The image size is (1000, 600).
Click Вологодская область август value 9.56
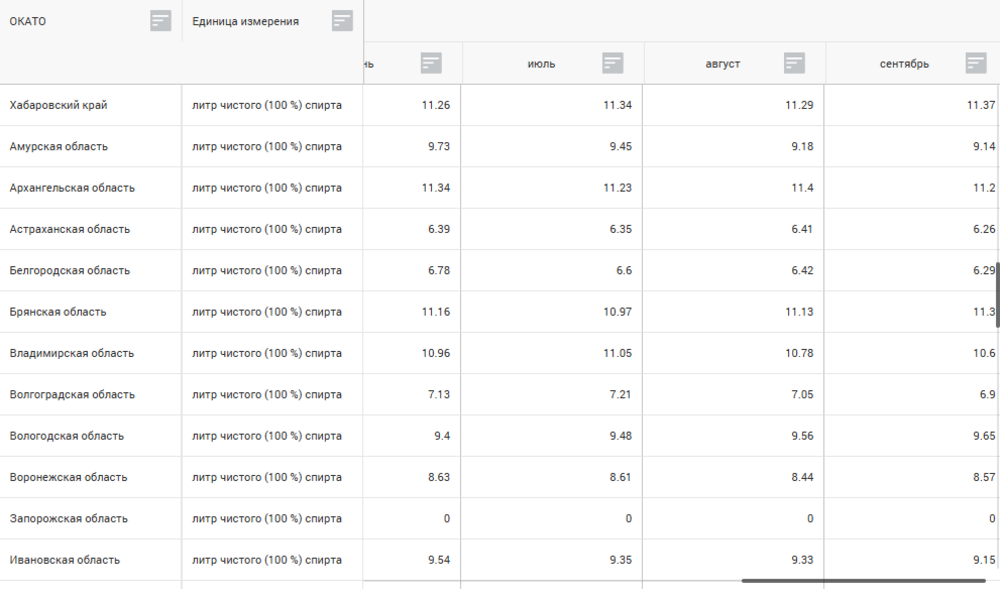click(x=799, y=436)
